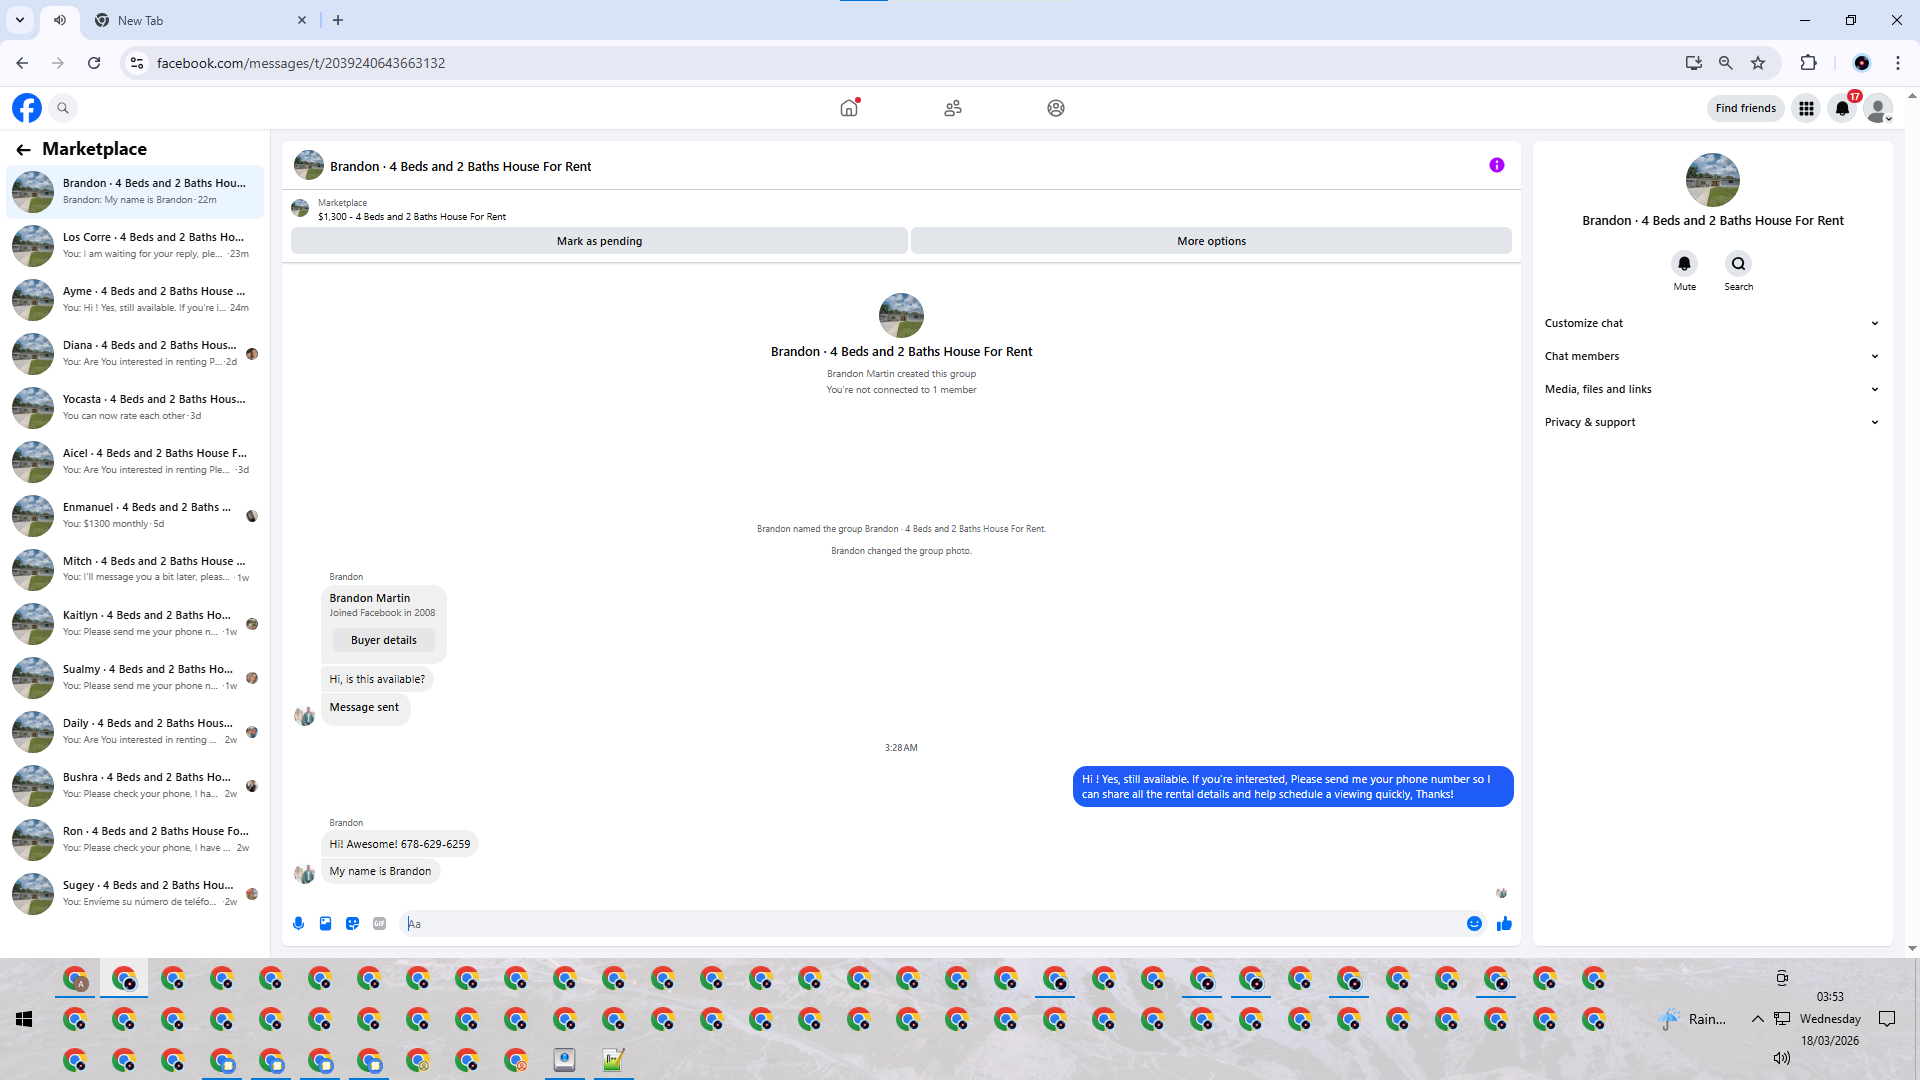
Task: Open the browser extensions puzzle icon
Action: point(1808,63)
